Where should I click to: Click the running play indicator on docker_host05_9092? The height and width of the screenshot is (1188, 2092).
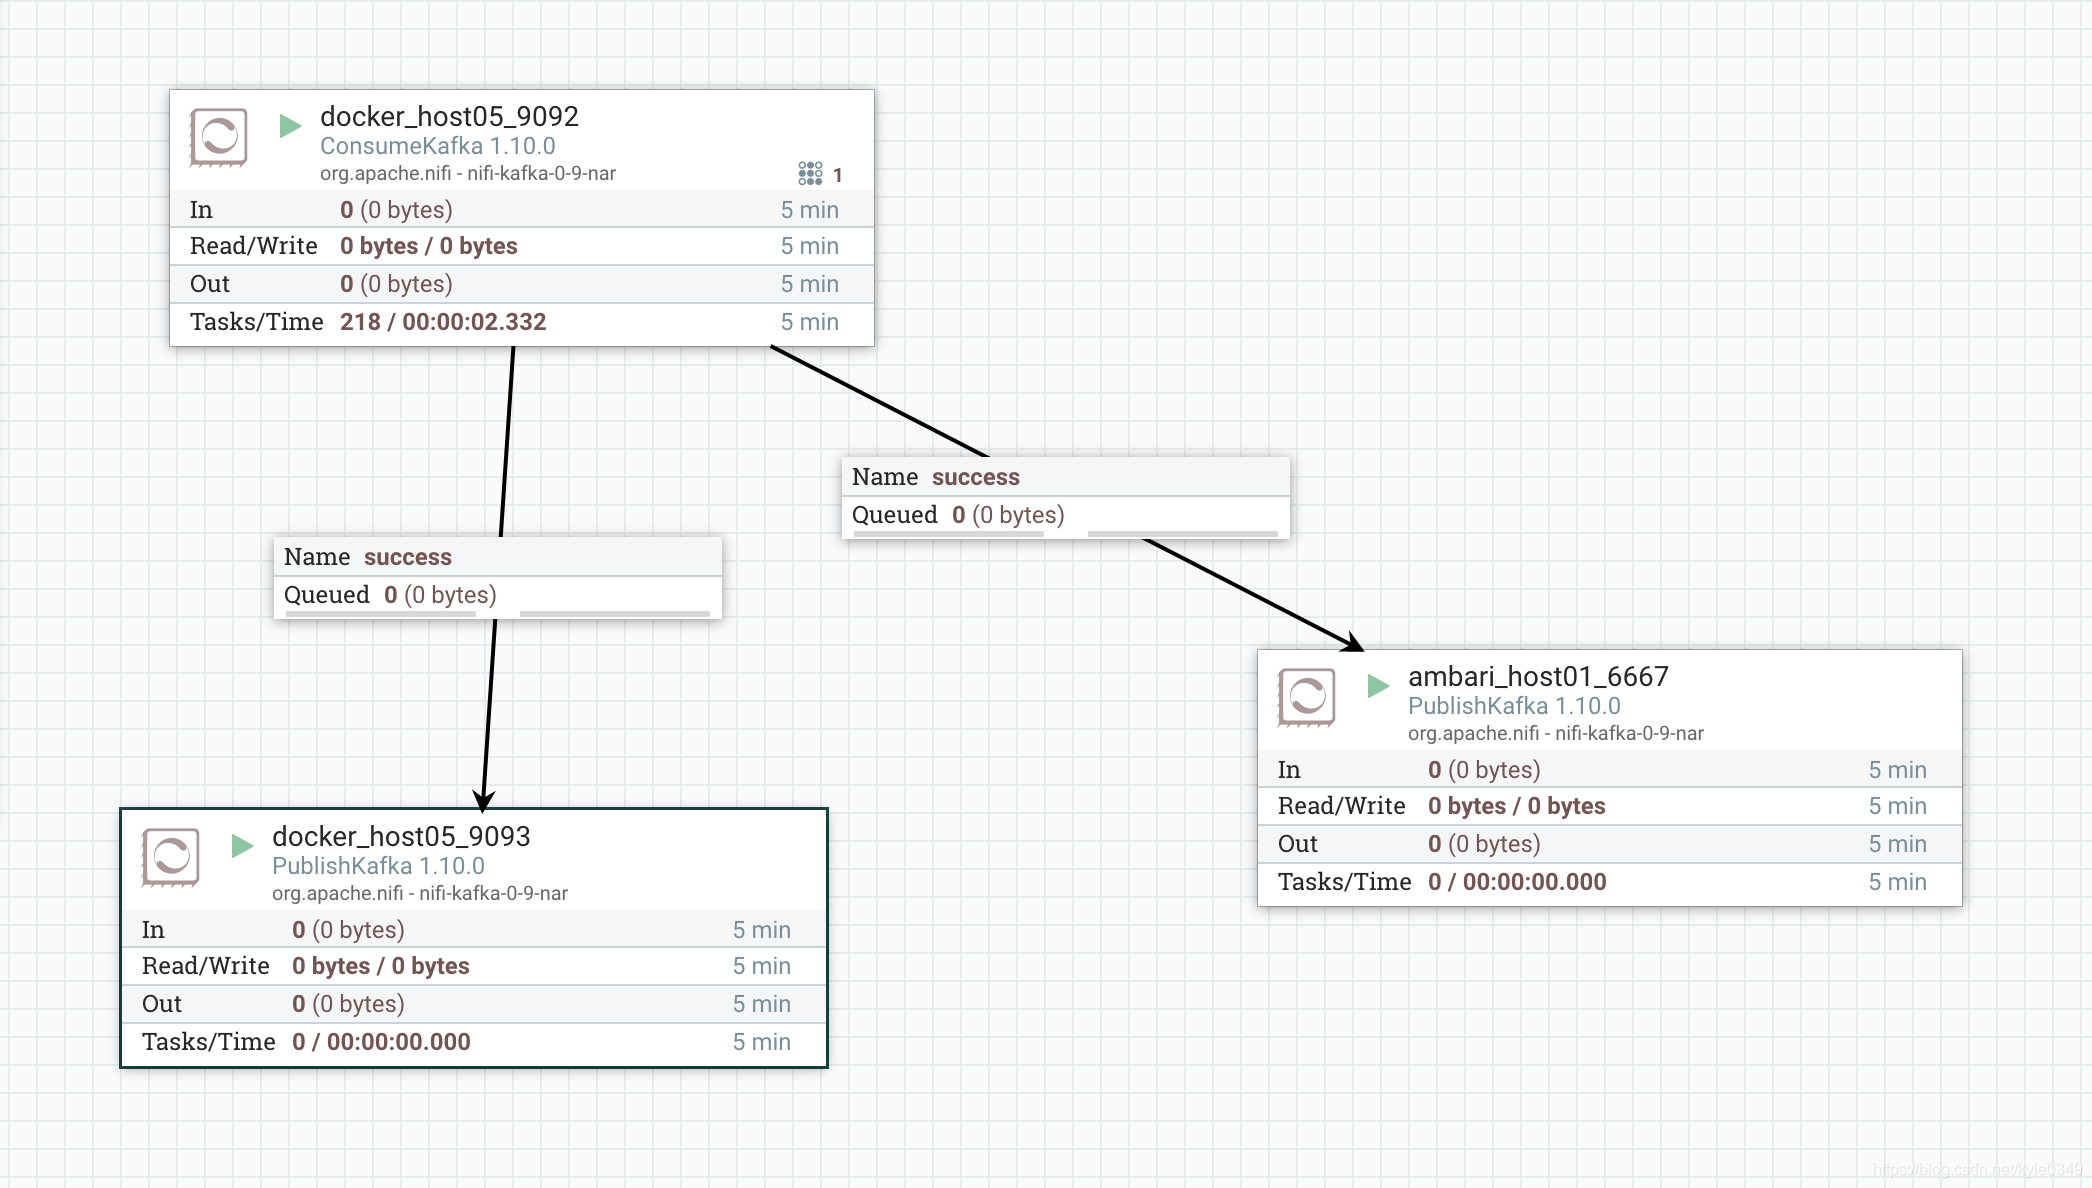tap(290, 125)
